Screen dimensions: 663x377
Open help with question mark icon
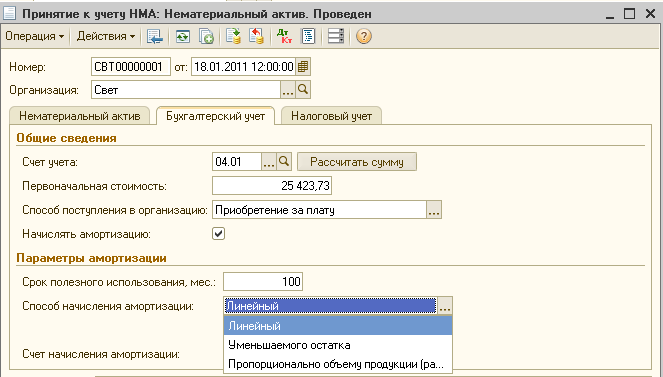pyautogui.click(x=364, y=36)
